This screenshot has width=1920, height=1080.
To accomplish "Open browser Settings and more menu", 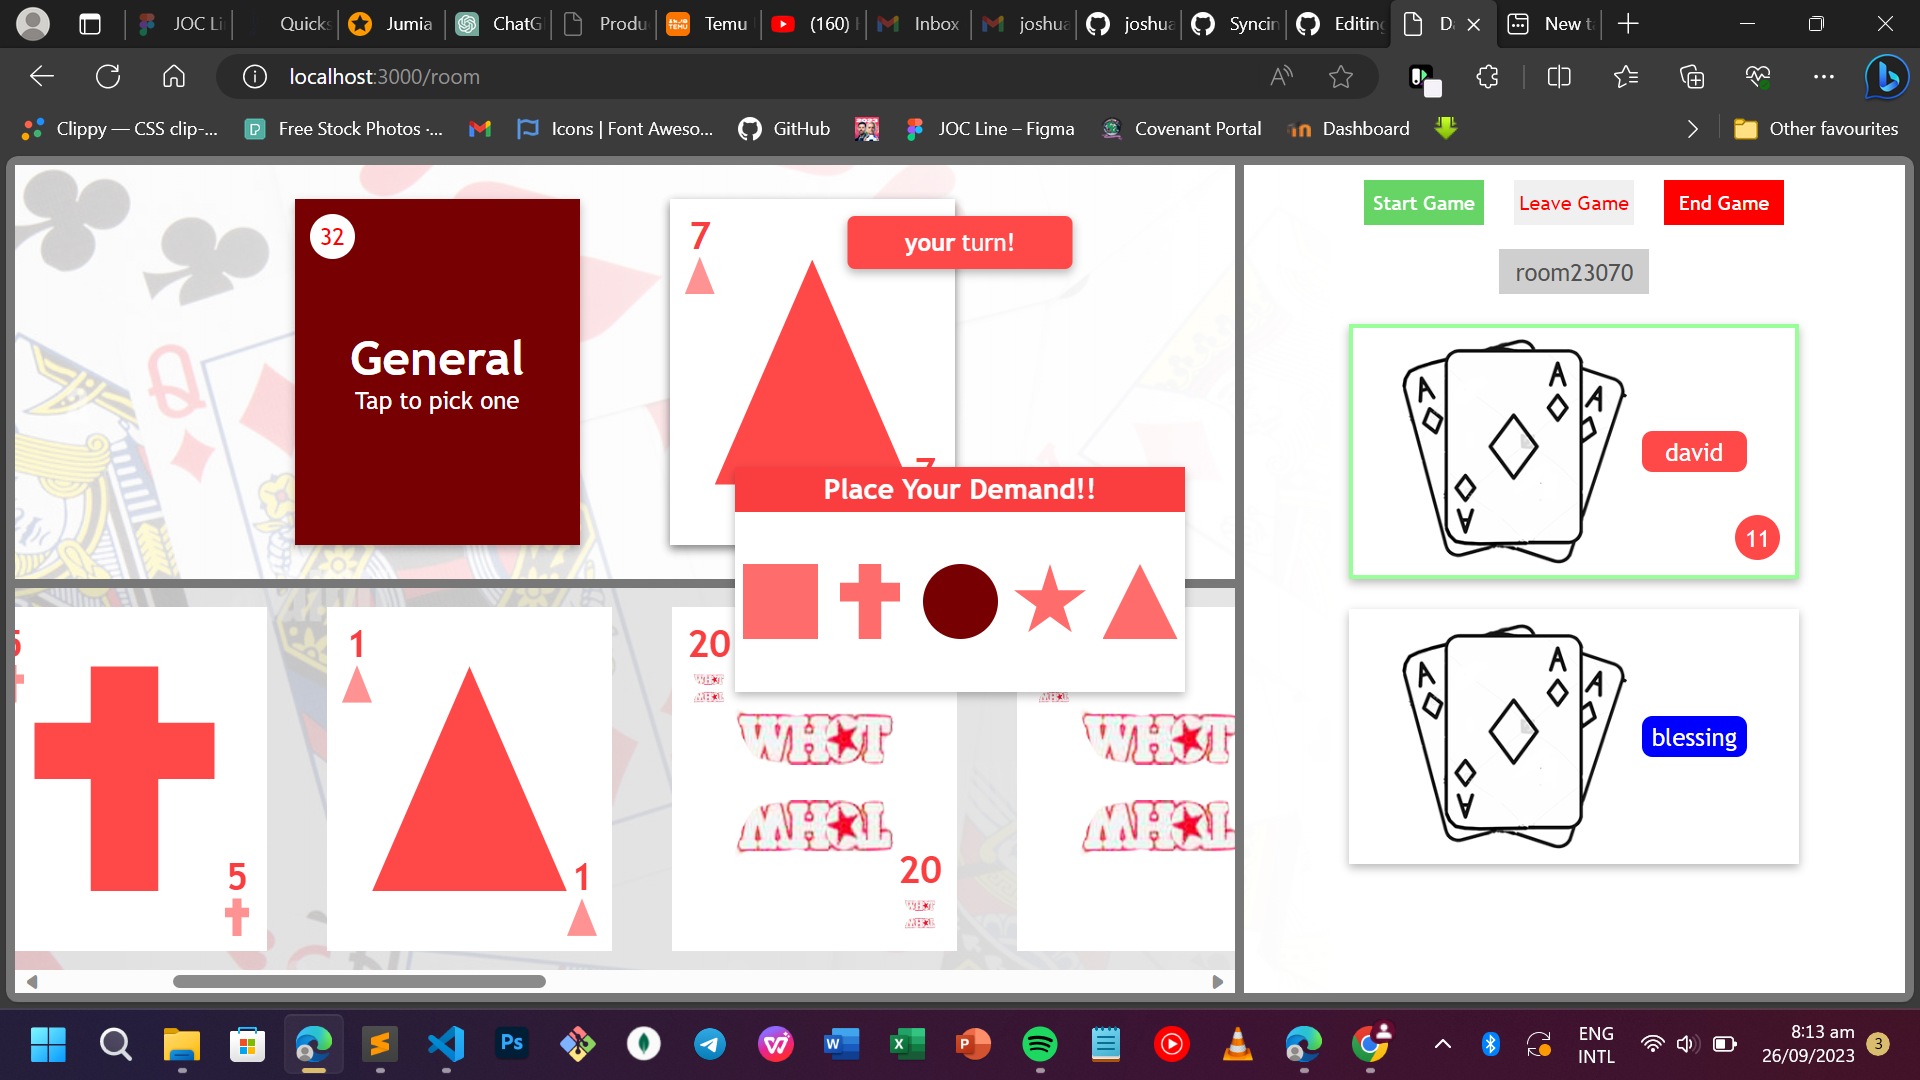I will tap(1823, 77).
